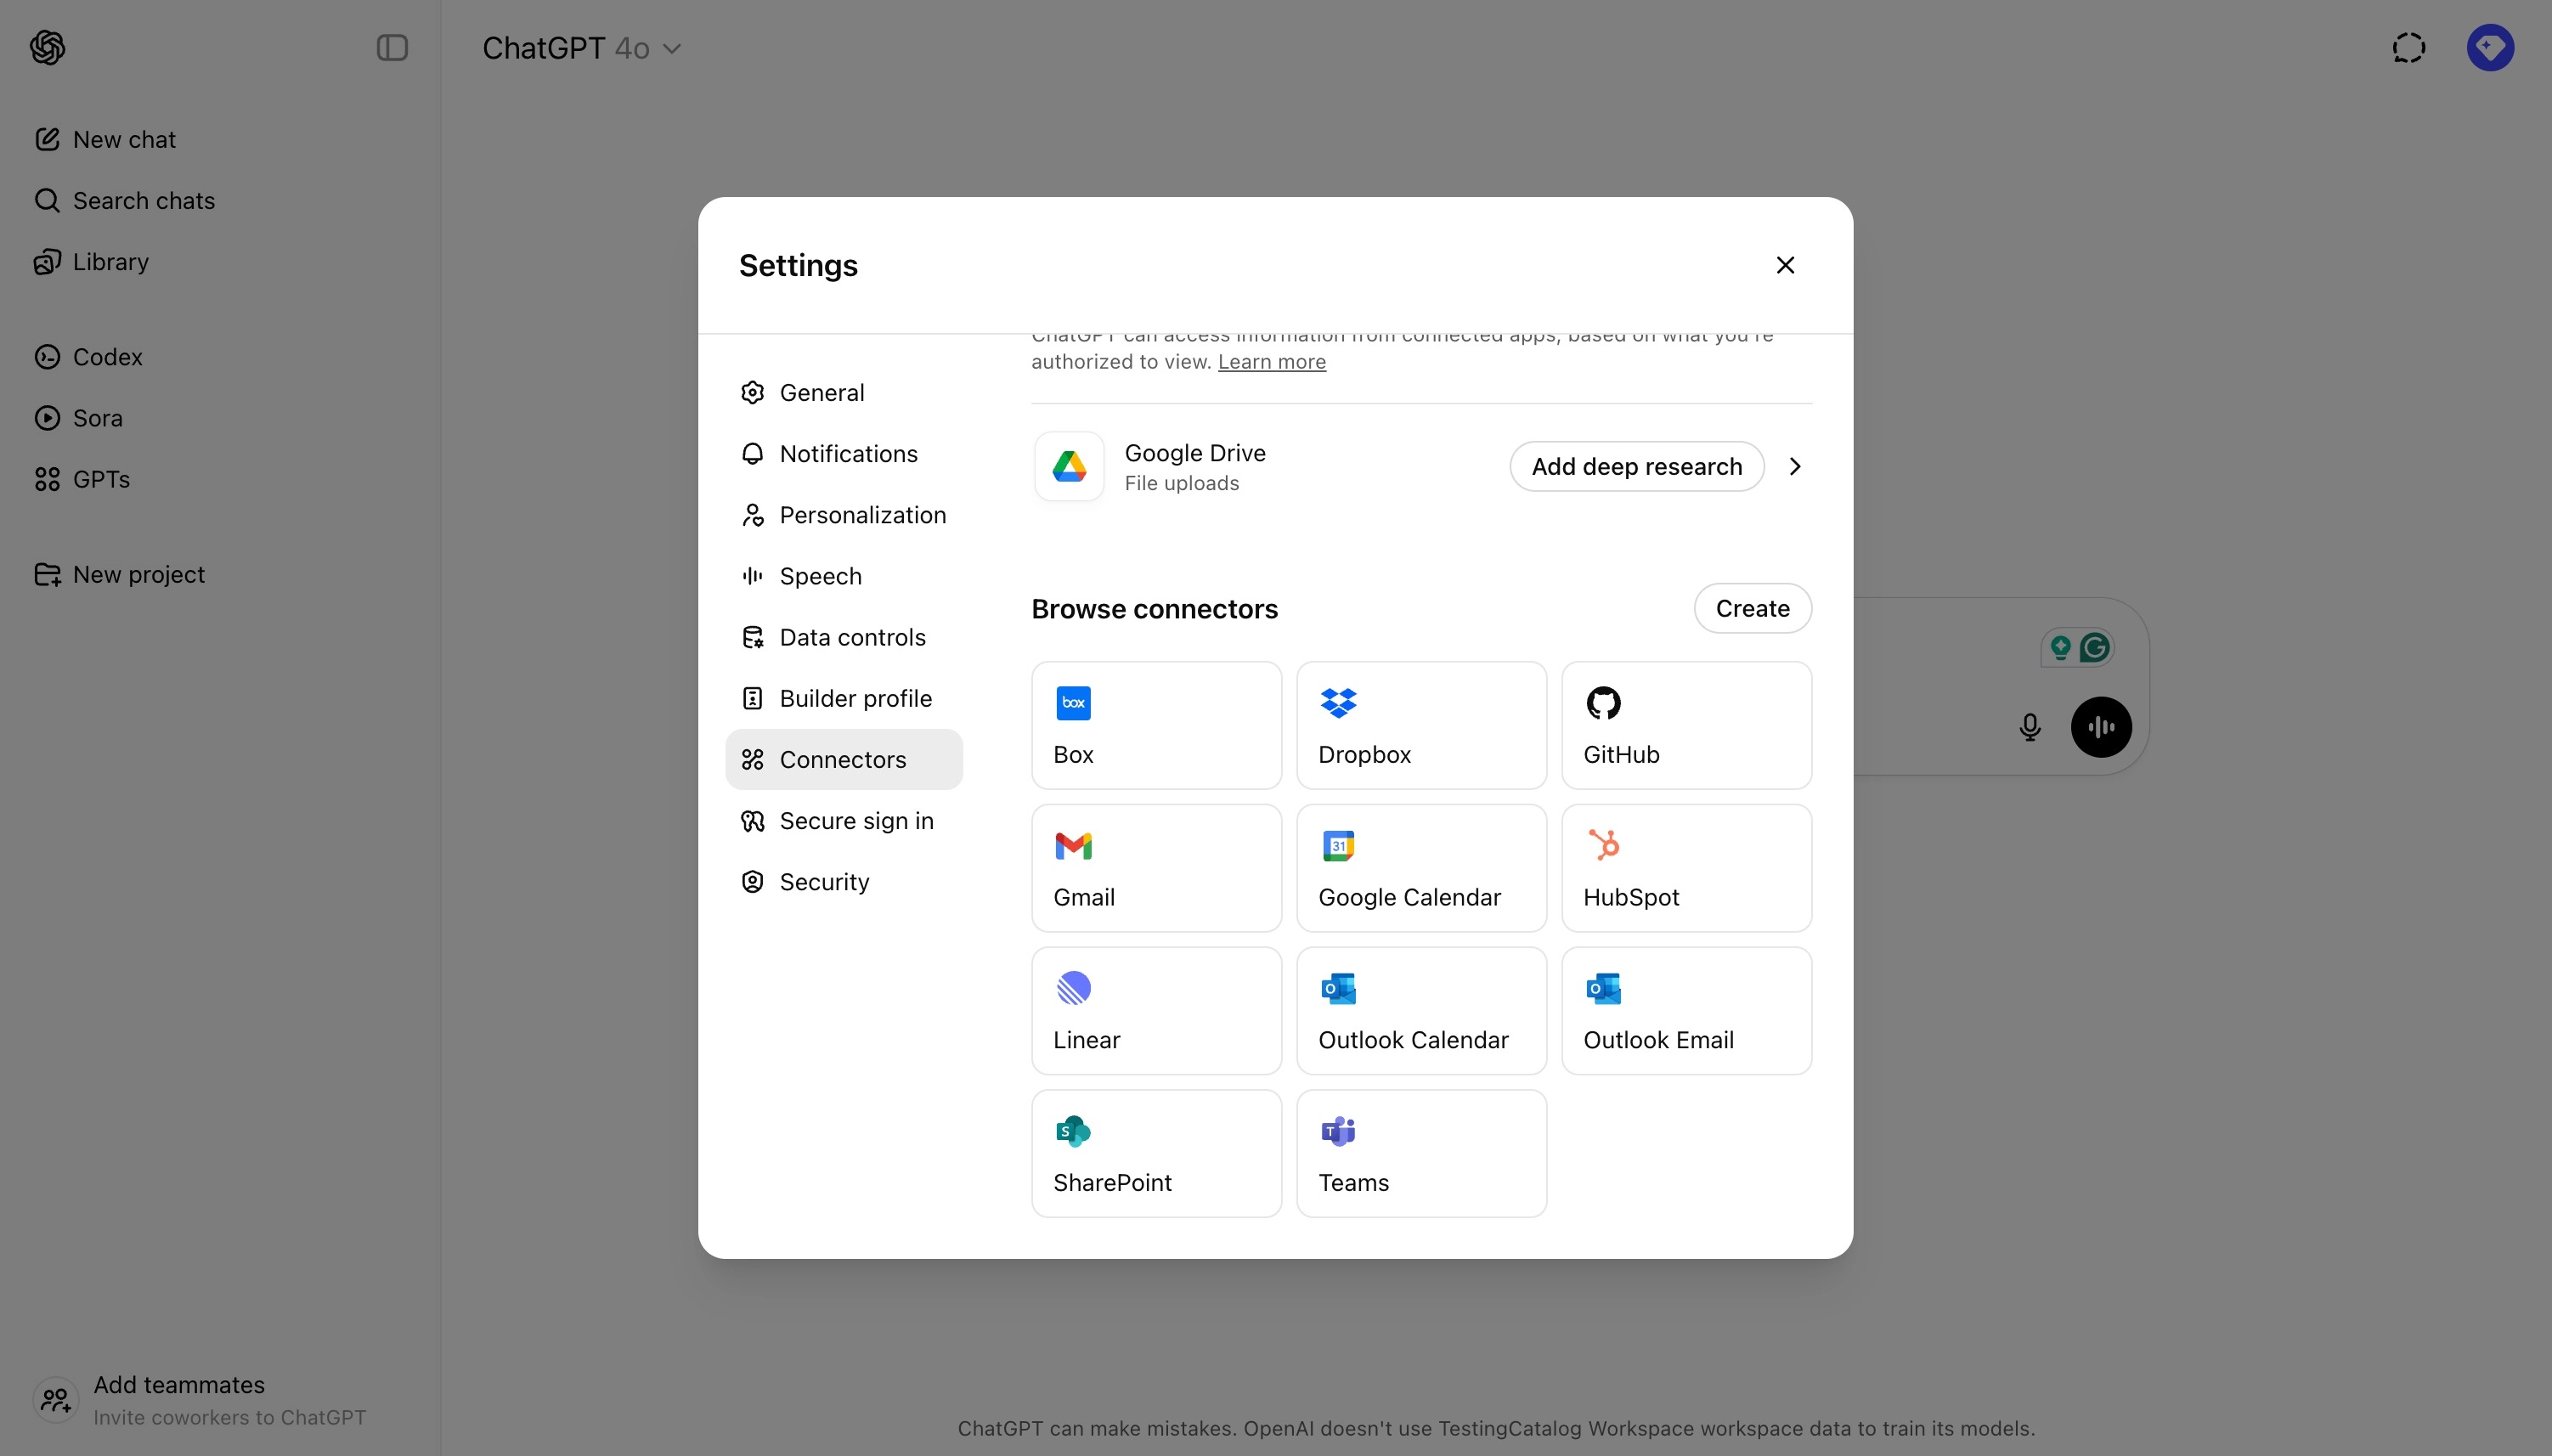2552x1456 pixels.
Task: Select the Outlook Calendar connector card
Action: [1421, 1011]
